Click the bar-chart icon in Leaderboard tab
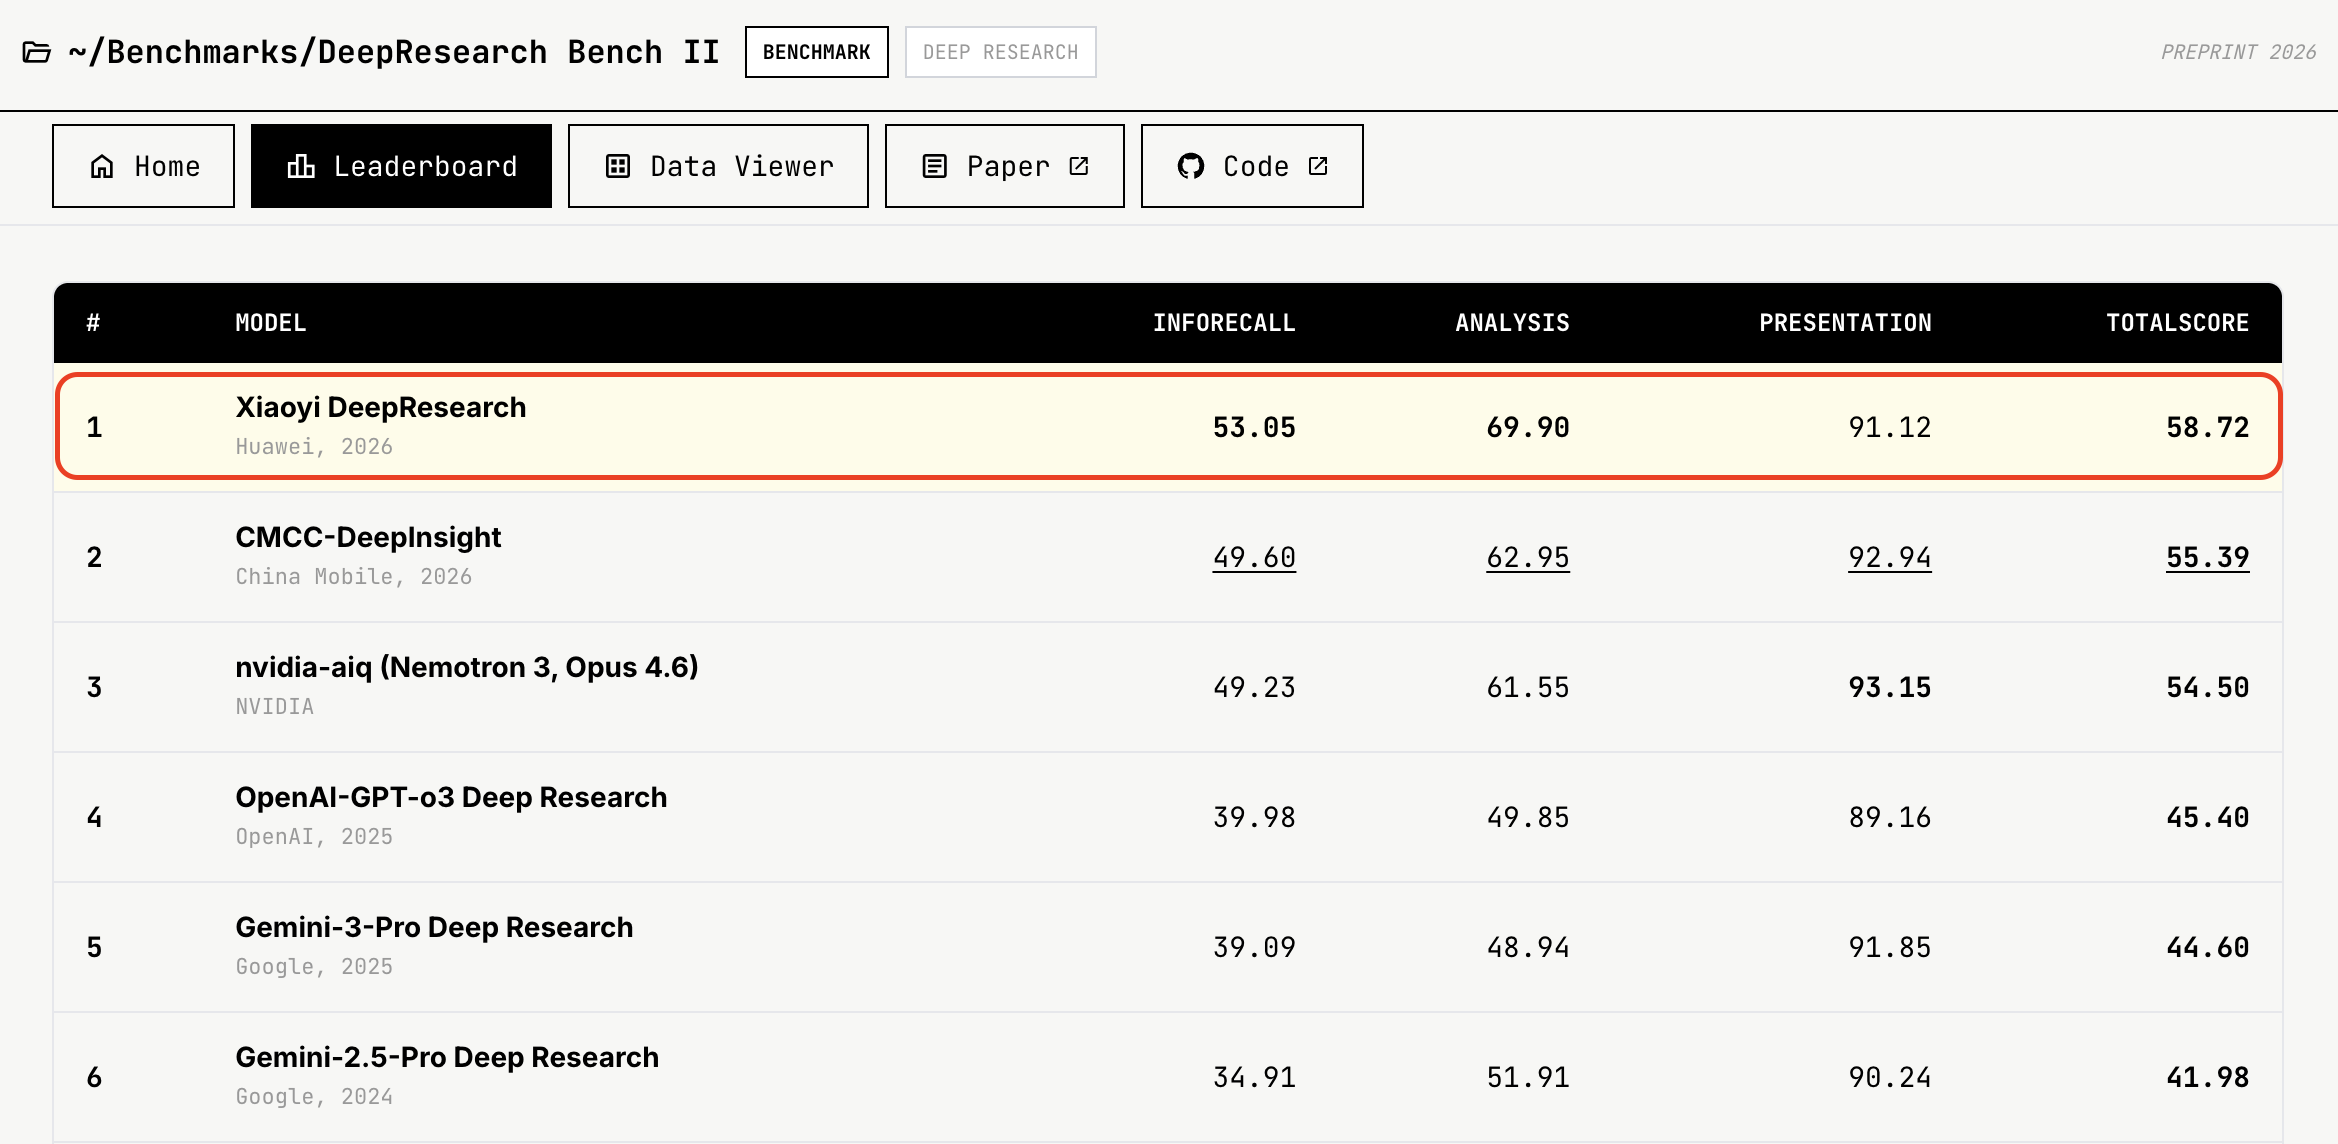 pos(301,166)
